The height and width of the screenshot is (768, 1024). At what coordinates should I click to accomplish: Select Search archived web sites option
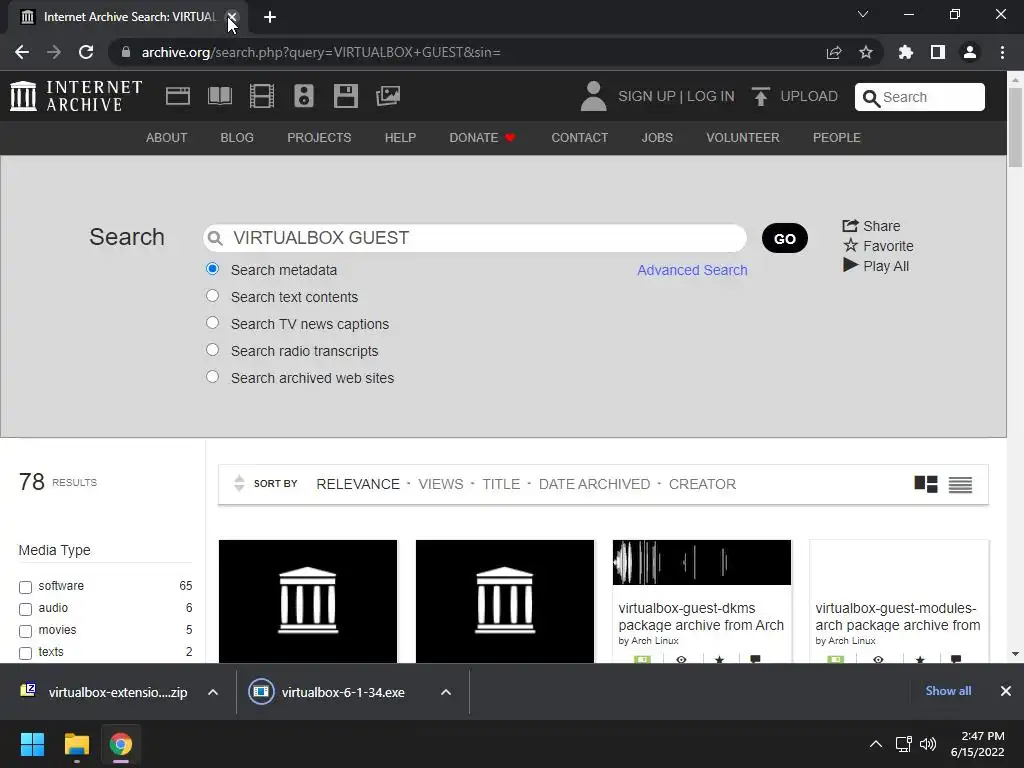click(212, 377)
